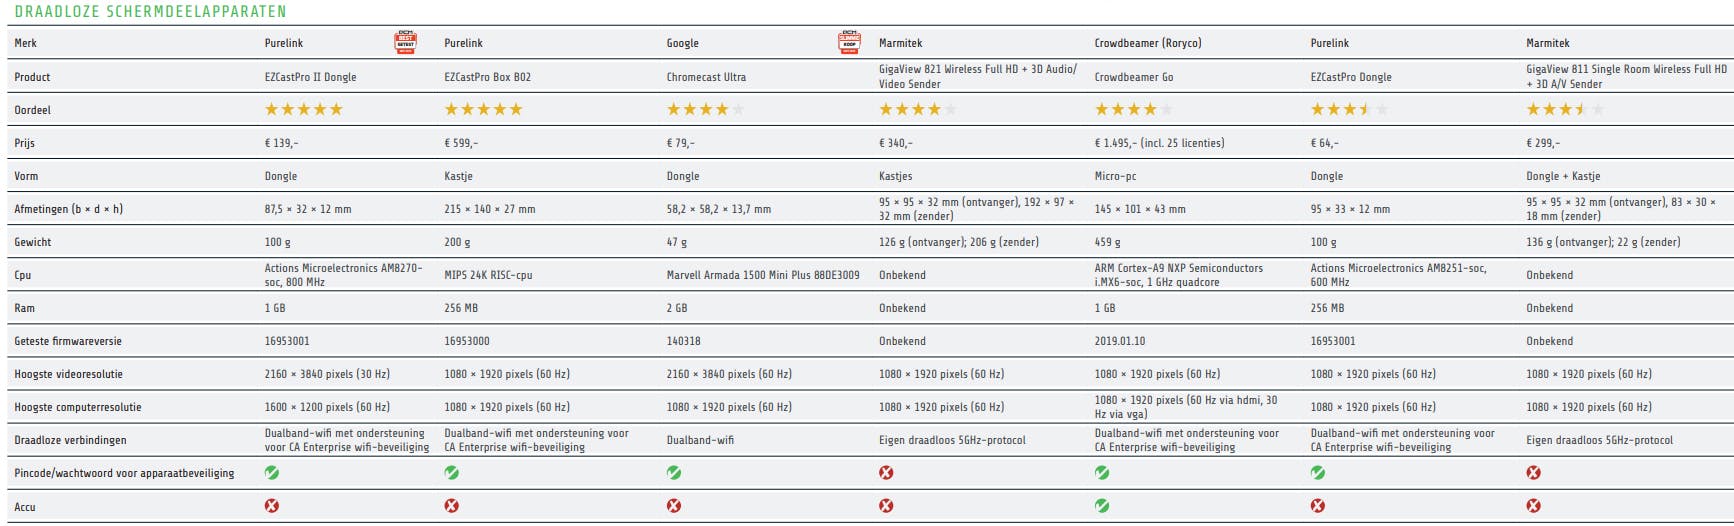Click the star rating of Chromecast Ultra
Image resolution: width=1734 pixels, height=526 pixels.
[705, 110]
